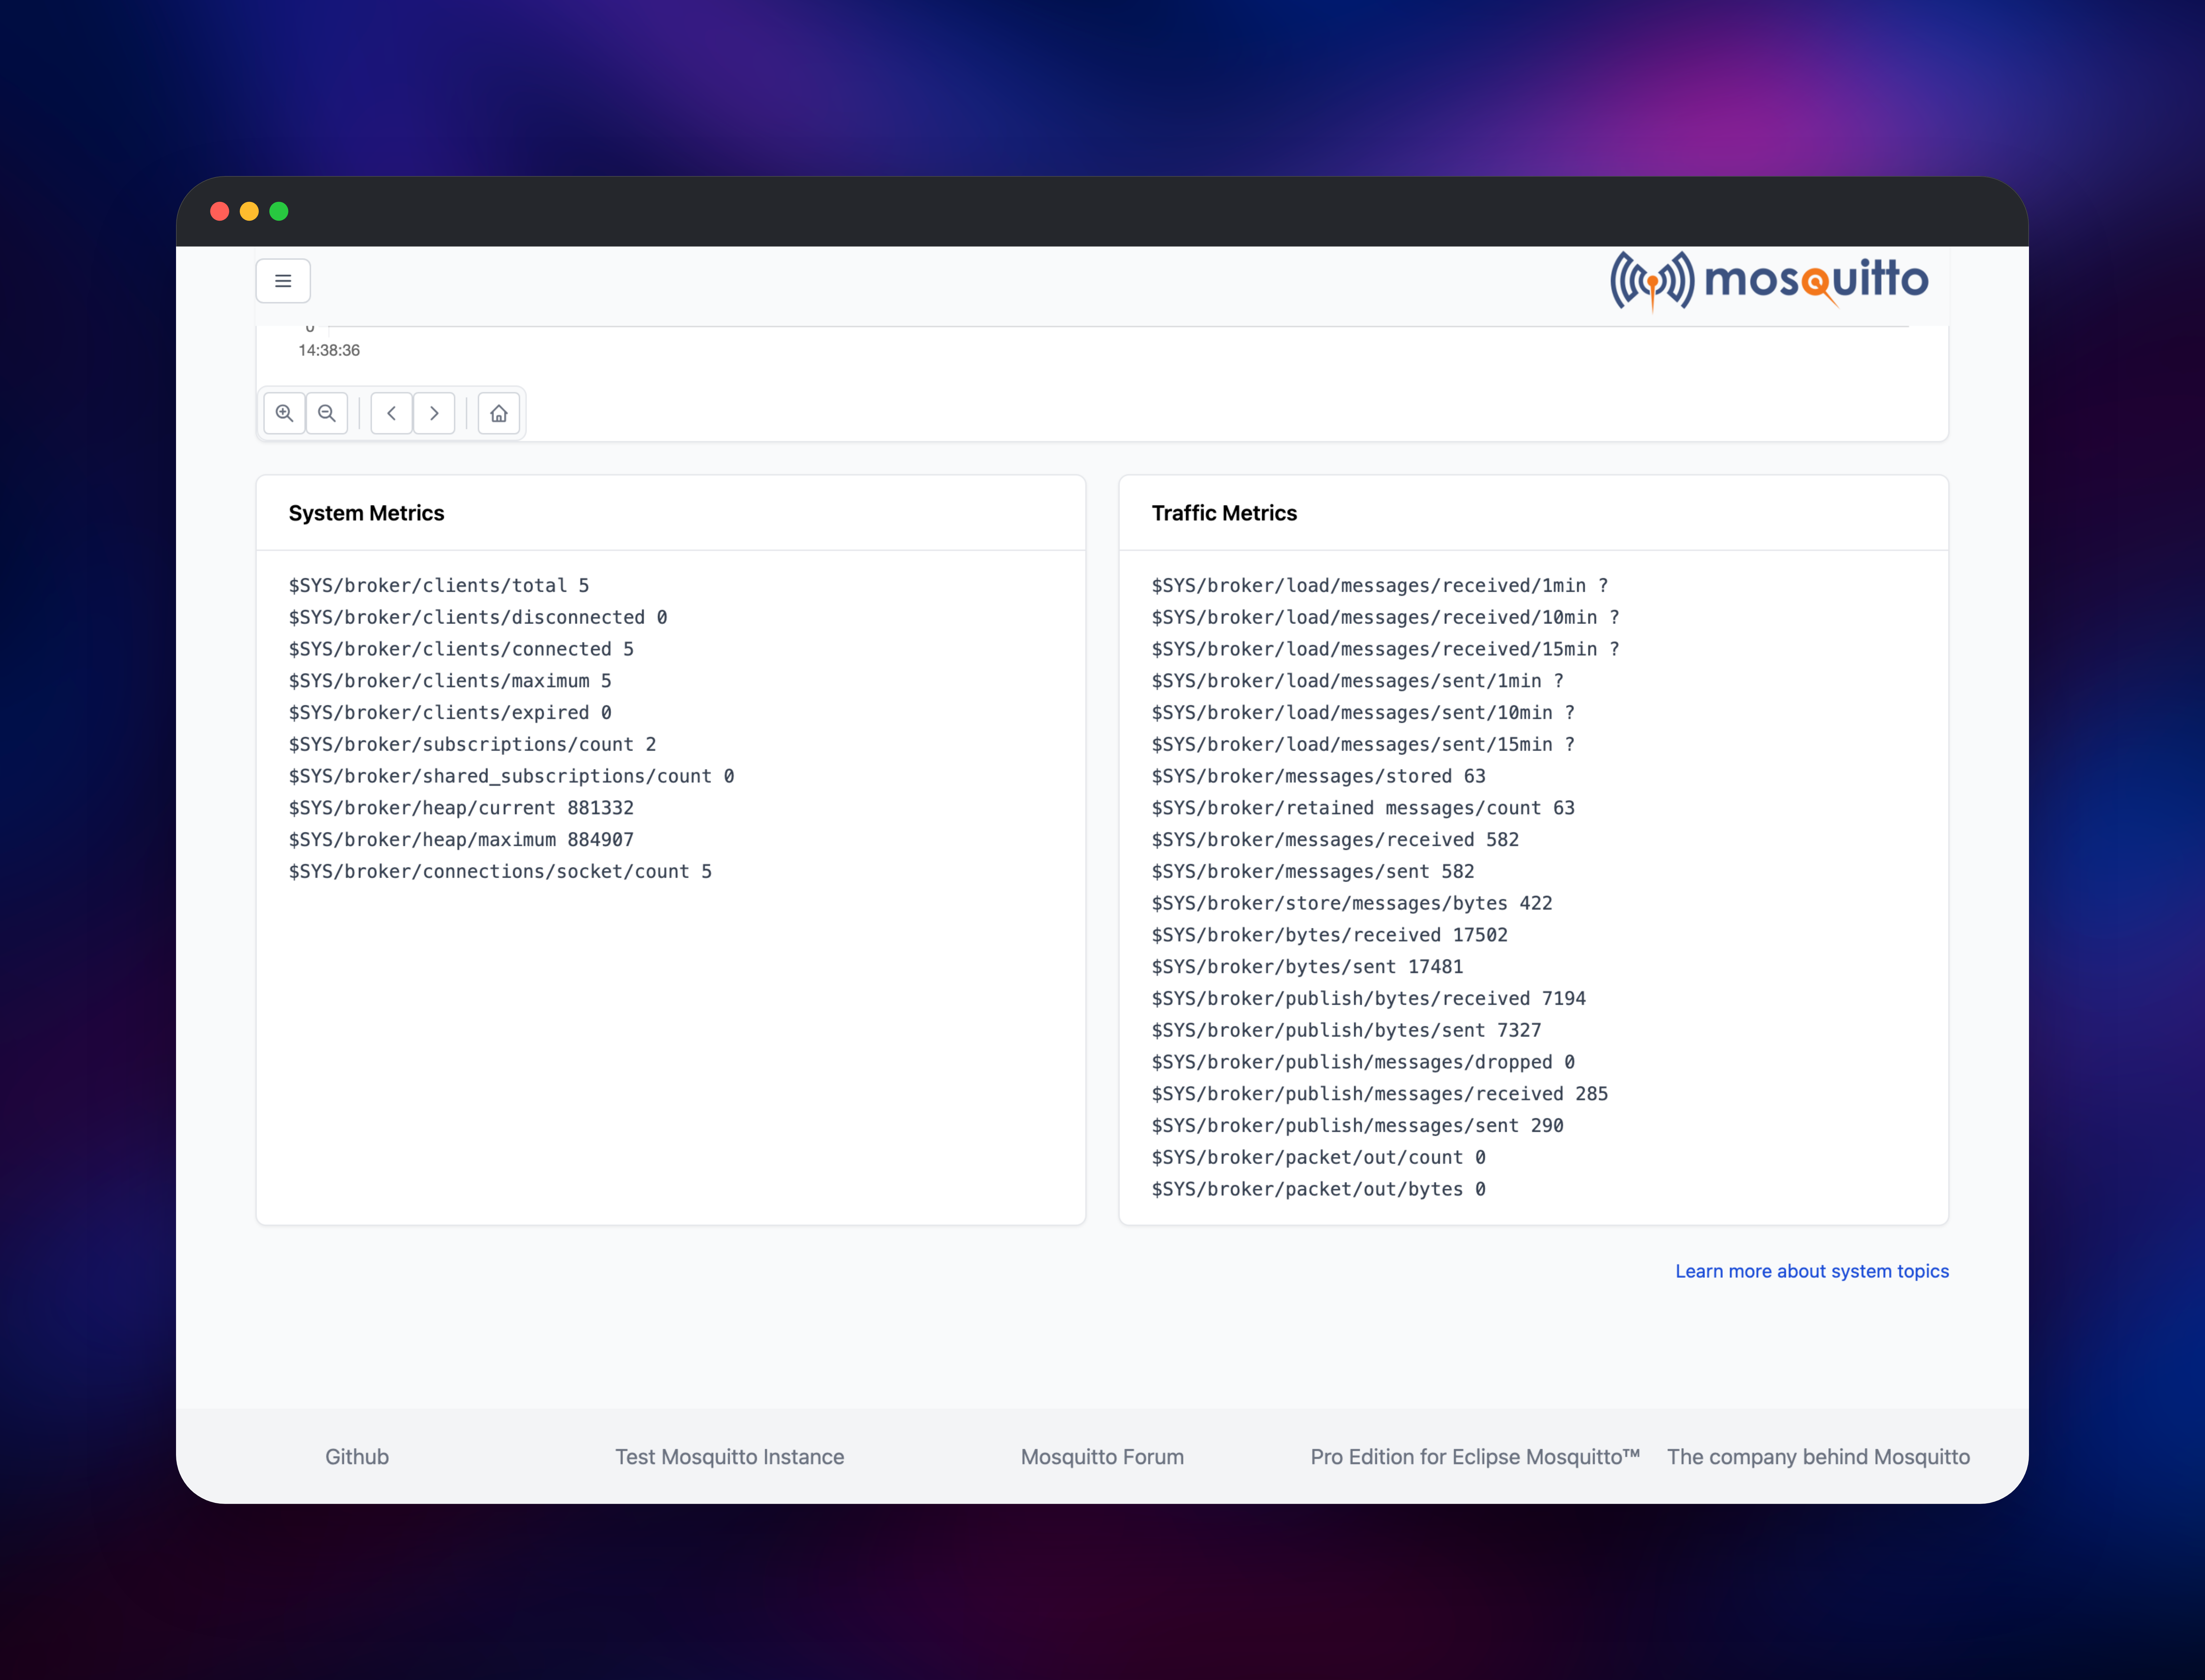
Task: Maximize window with green button
Action: (279, 211)
